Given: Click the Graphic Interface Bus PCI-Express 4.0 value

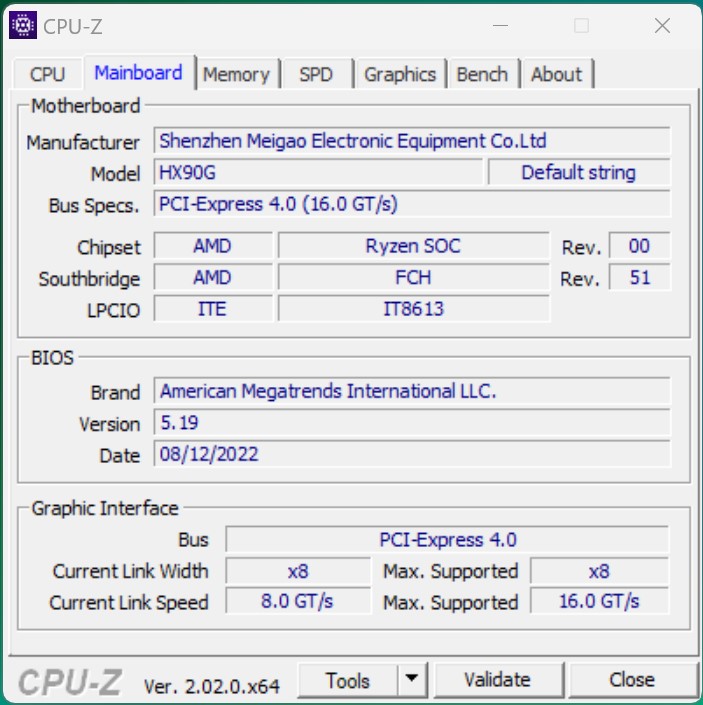Looking at the screenshot, I should pos(447,539).
